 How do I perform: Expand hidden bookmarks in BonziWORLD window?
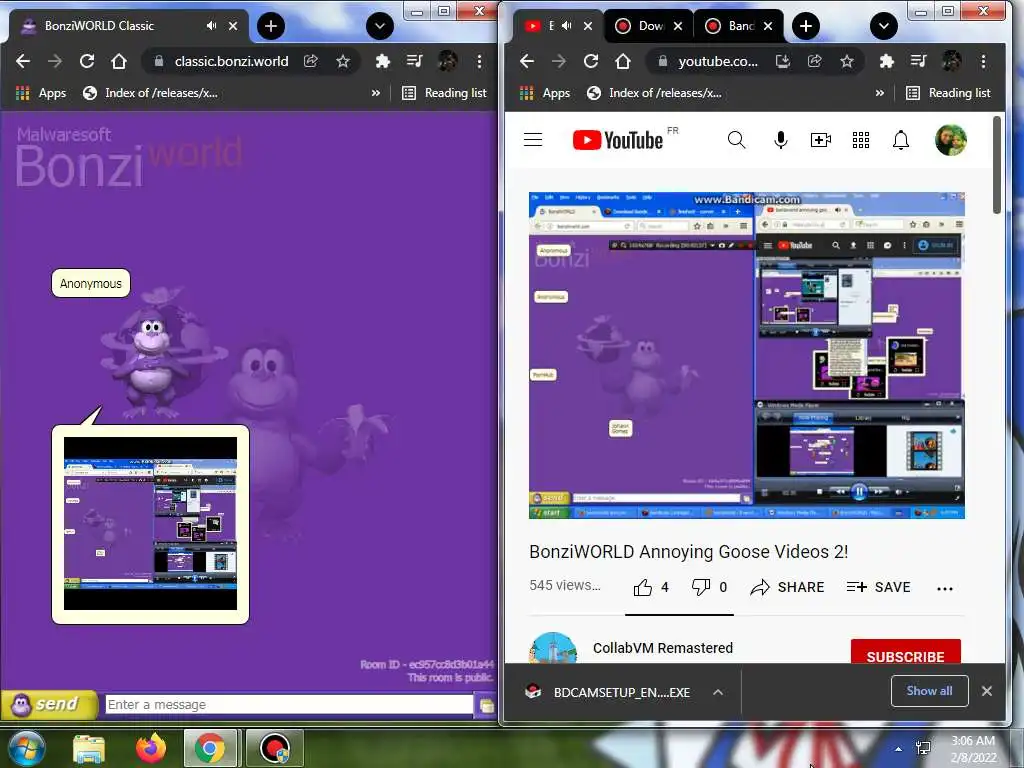point(376,93)
